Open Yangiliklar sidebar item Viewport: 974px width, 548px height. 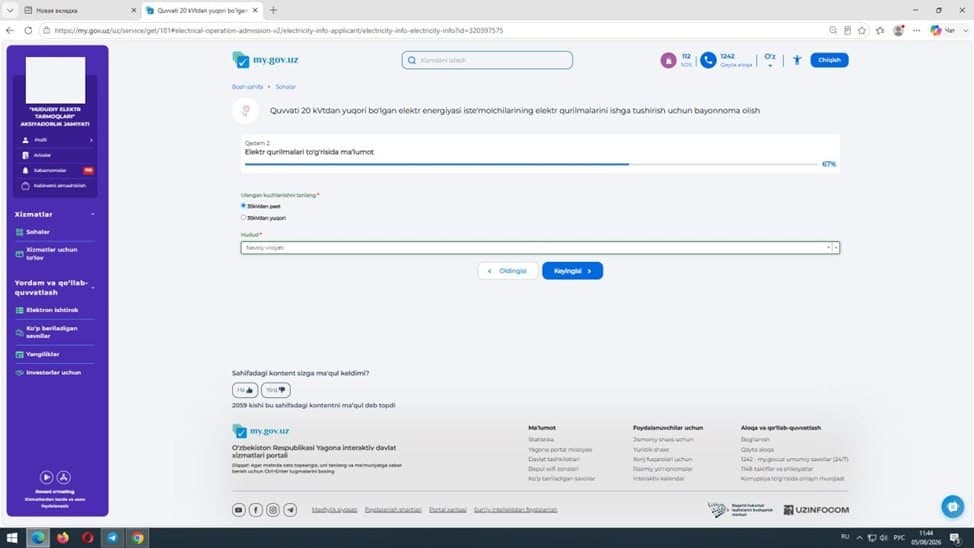pyautogui.click(x=42, y=354)
